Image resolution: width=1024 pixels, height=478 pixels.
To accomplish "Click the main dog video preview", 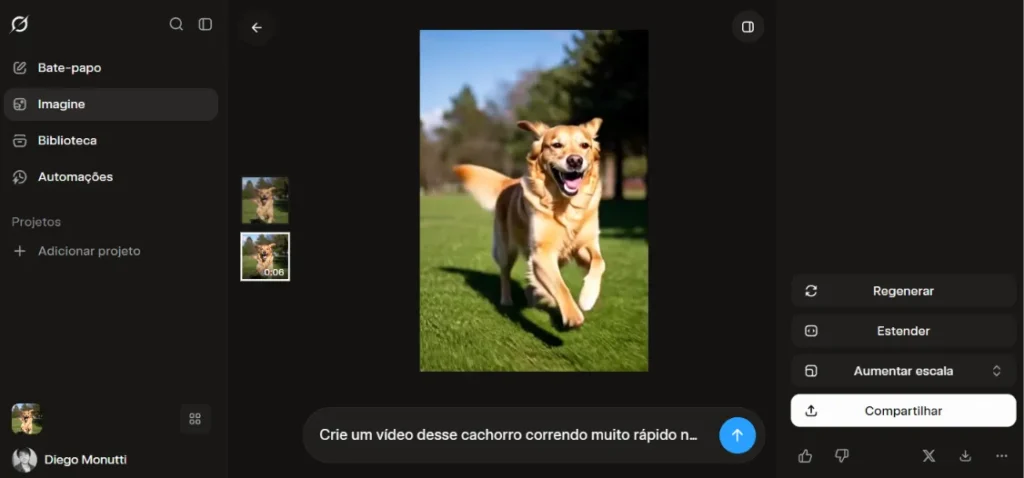I will [x=534, y=200].
